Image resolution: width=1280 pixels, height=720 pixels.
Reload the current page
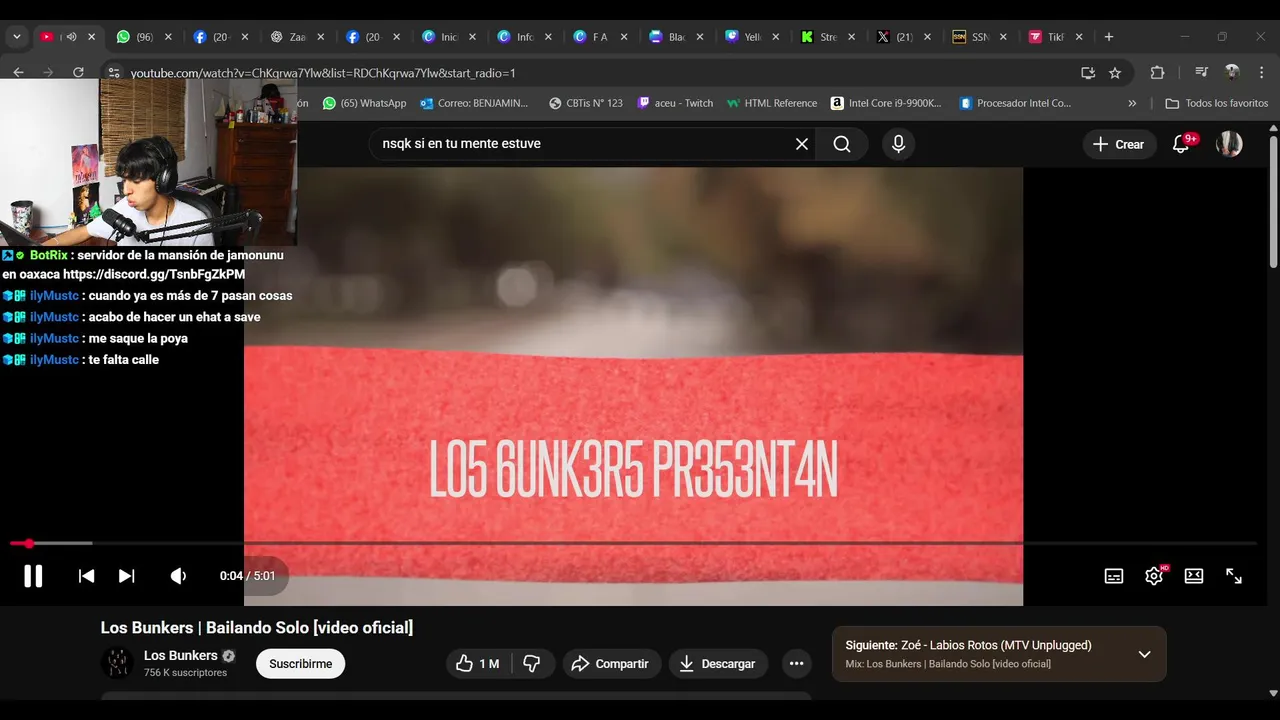click(78, 72)
